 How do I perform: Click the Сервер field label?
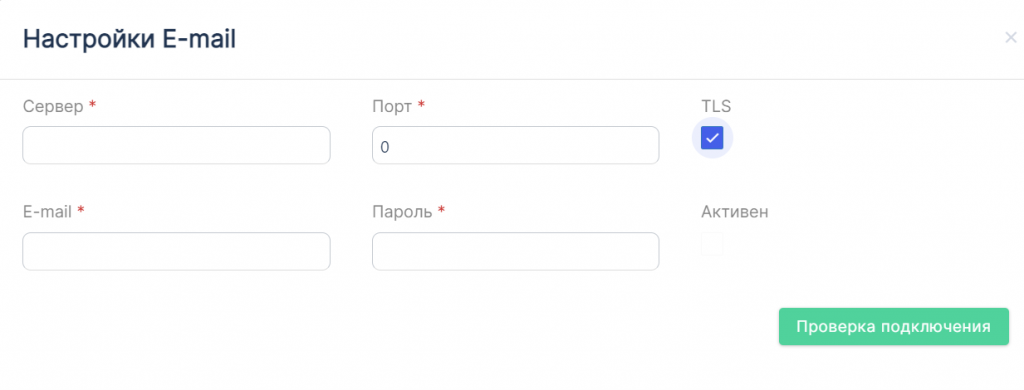pyautogui.click(x=54, y=106)
